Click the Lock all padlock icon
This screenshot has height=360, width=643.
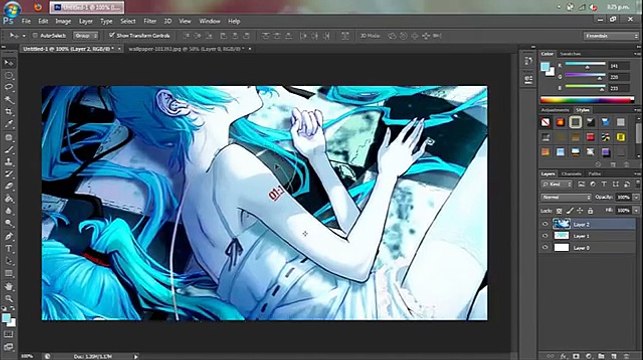591,211
